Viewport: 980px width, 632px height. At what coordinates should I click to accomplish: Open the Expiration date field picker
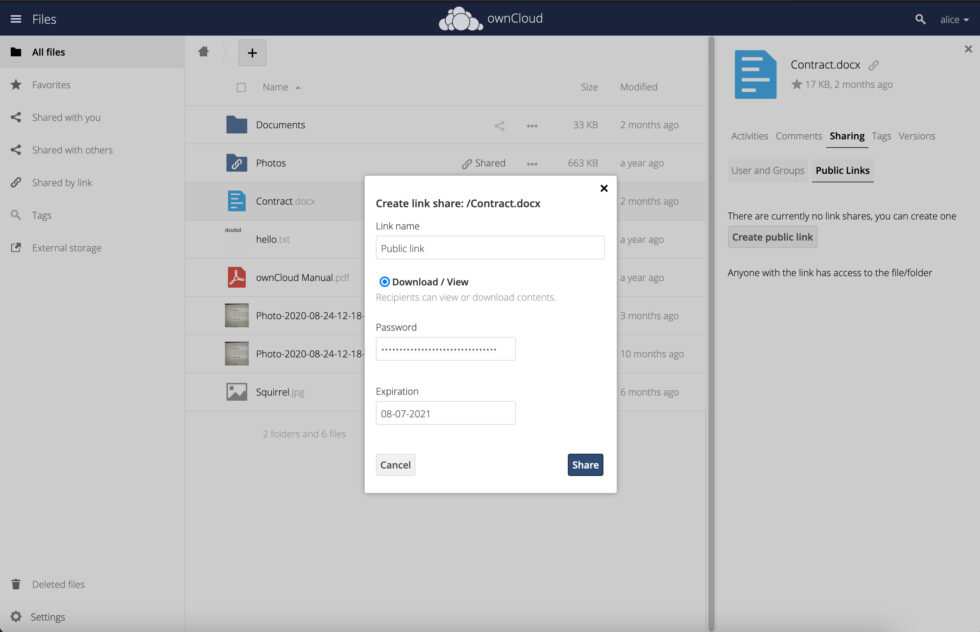[x=445, y=412]
